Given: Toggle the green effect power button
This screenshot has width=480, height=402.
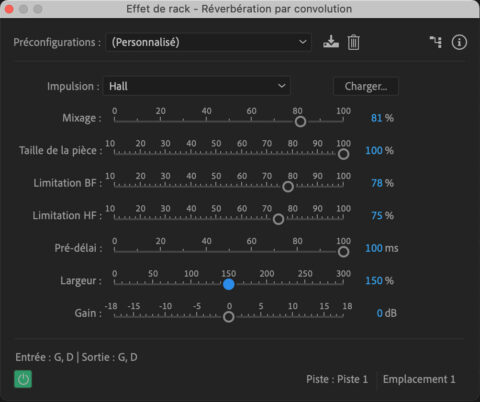Looking at the screenshot, I should tap(23, 379).
